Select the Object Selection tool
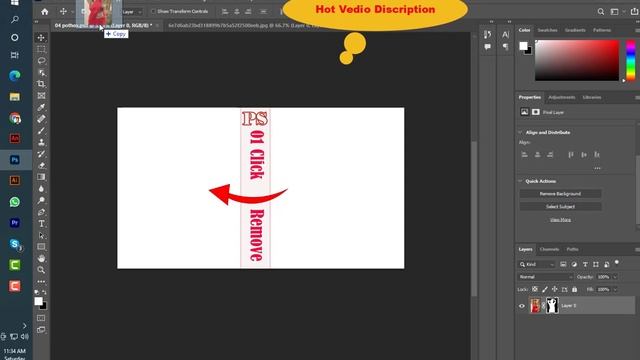 click(x=41, y=73)
